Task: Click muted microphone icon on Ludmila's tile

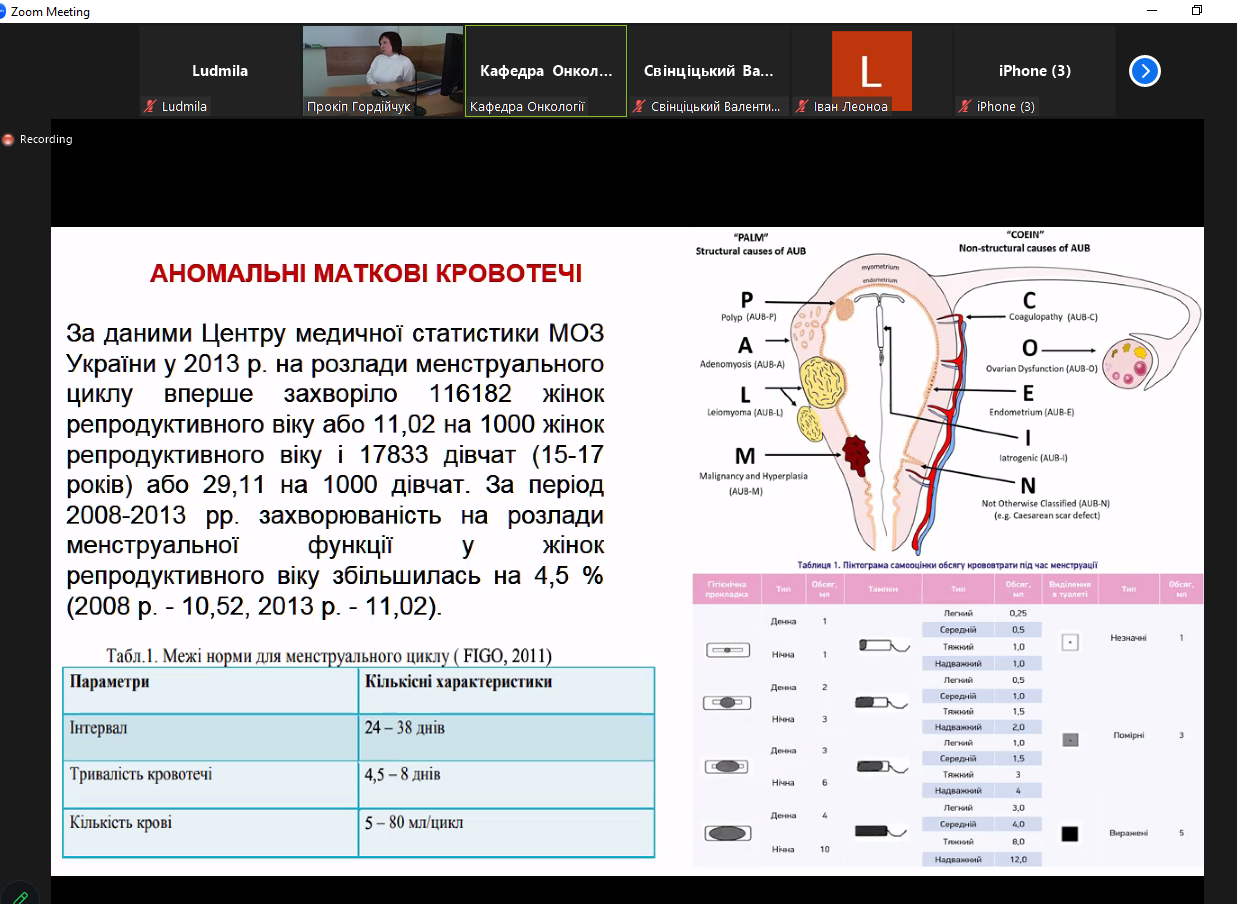Action: coord(150,106)
